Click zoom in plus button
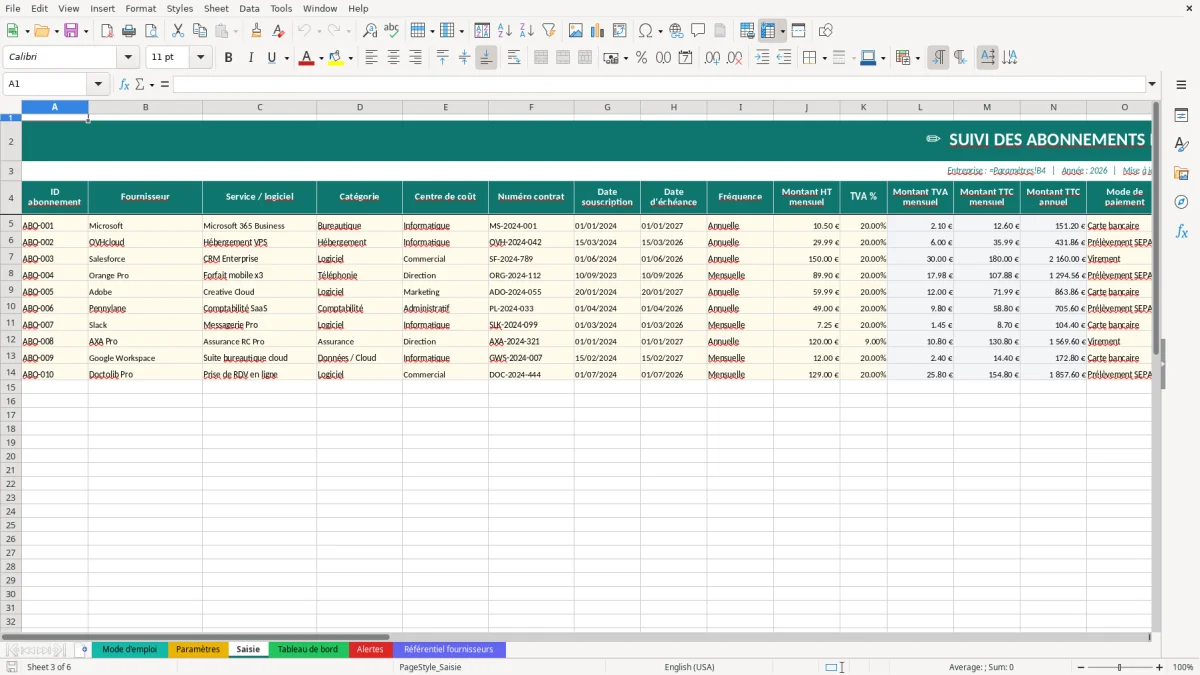This screenshot has height=675, width=1200. (x=1159, y=667)
